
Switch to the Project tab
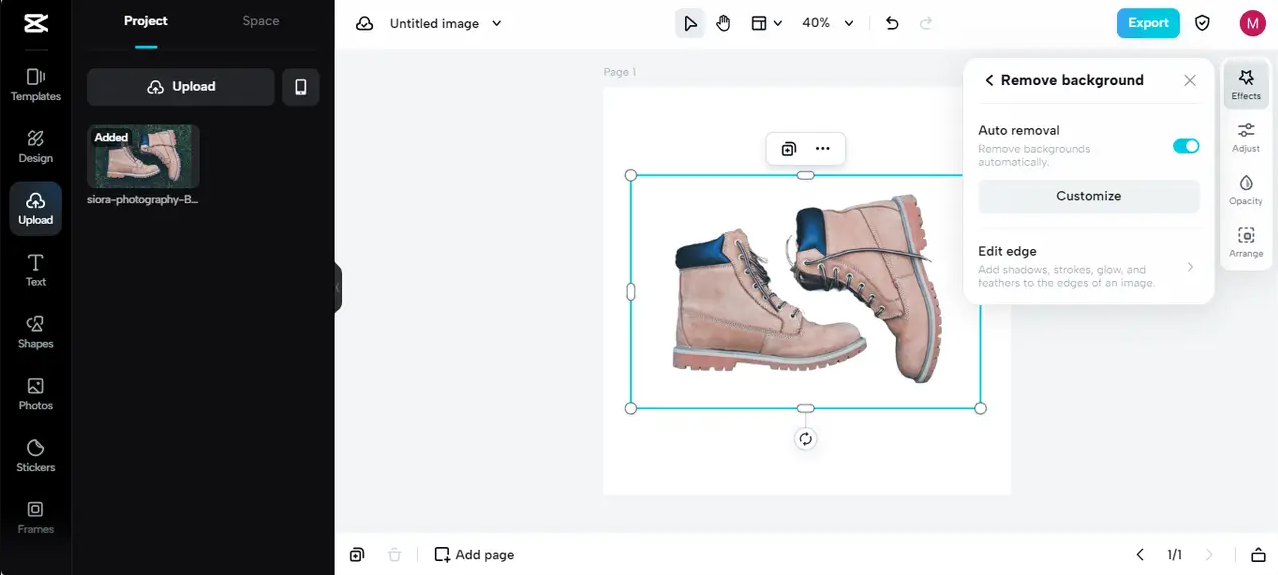click(146, 21)
